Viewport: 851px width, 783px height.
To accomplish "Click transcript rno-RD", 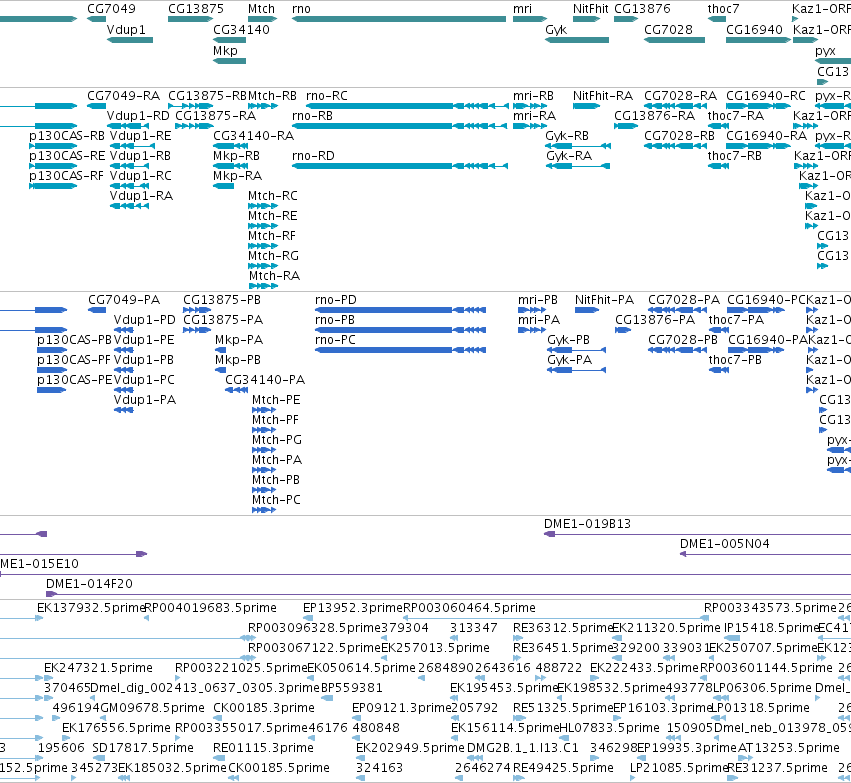I will pos(399,165).
